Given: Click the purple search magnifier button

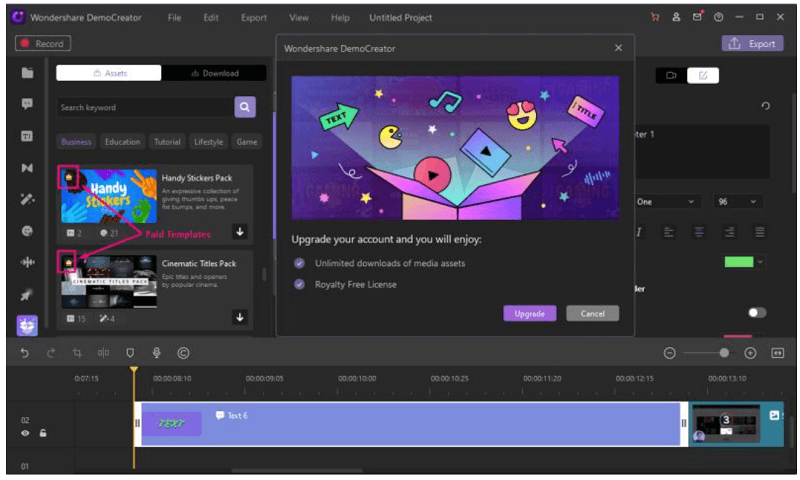Looking at the screenshot, I should (245, 107).
